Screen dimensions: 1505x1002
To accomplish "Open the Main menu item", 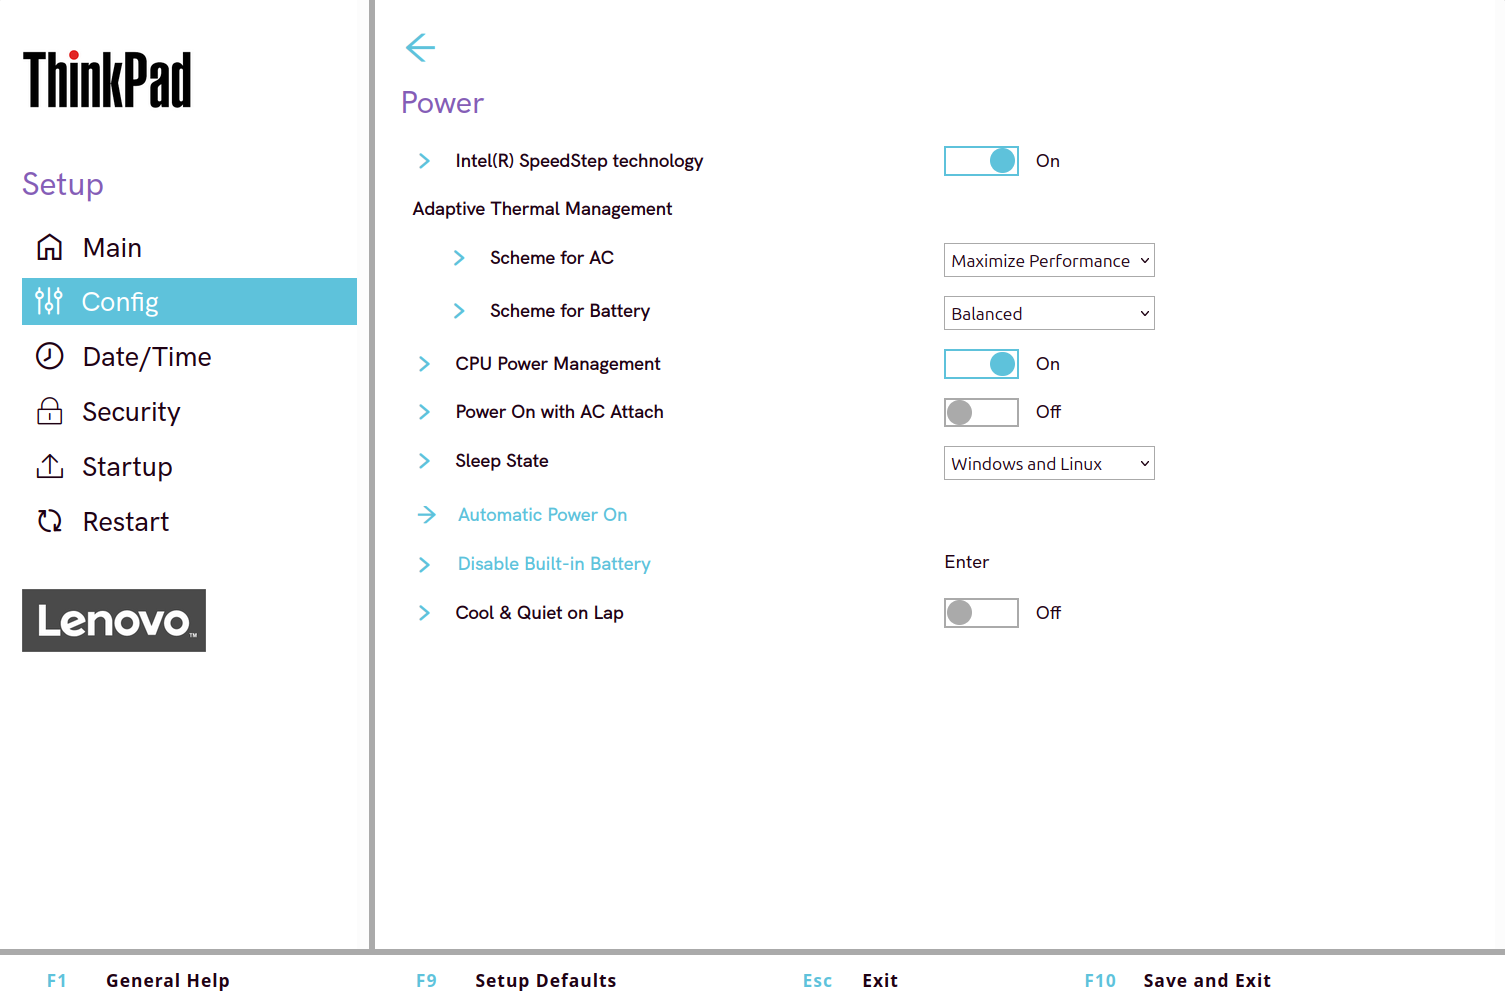I will 189,247.
